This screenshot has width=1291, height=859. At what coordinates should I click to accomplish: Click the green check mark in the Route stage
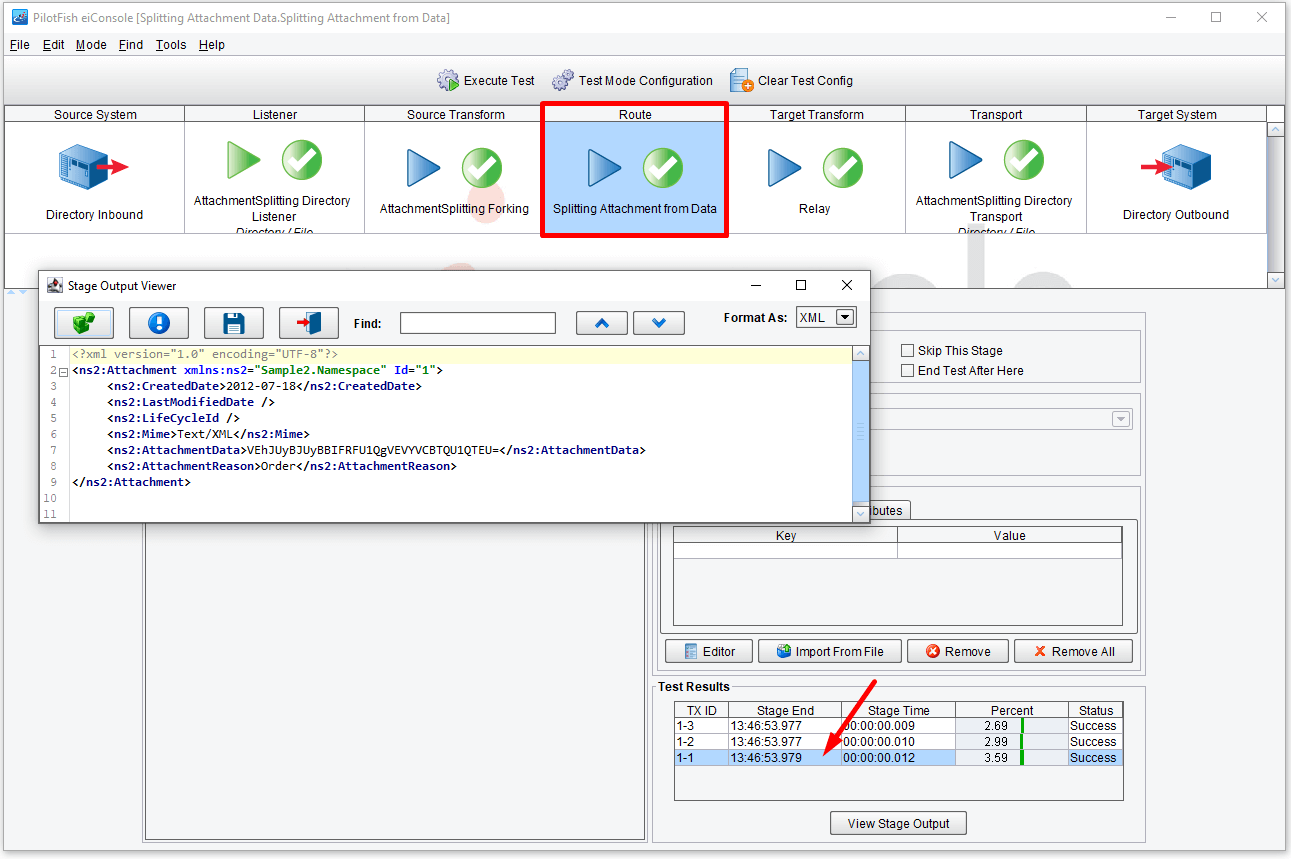tap(663, 168)
